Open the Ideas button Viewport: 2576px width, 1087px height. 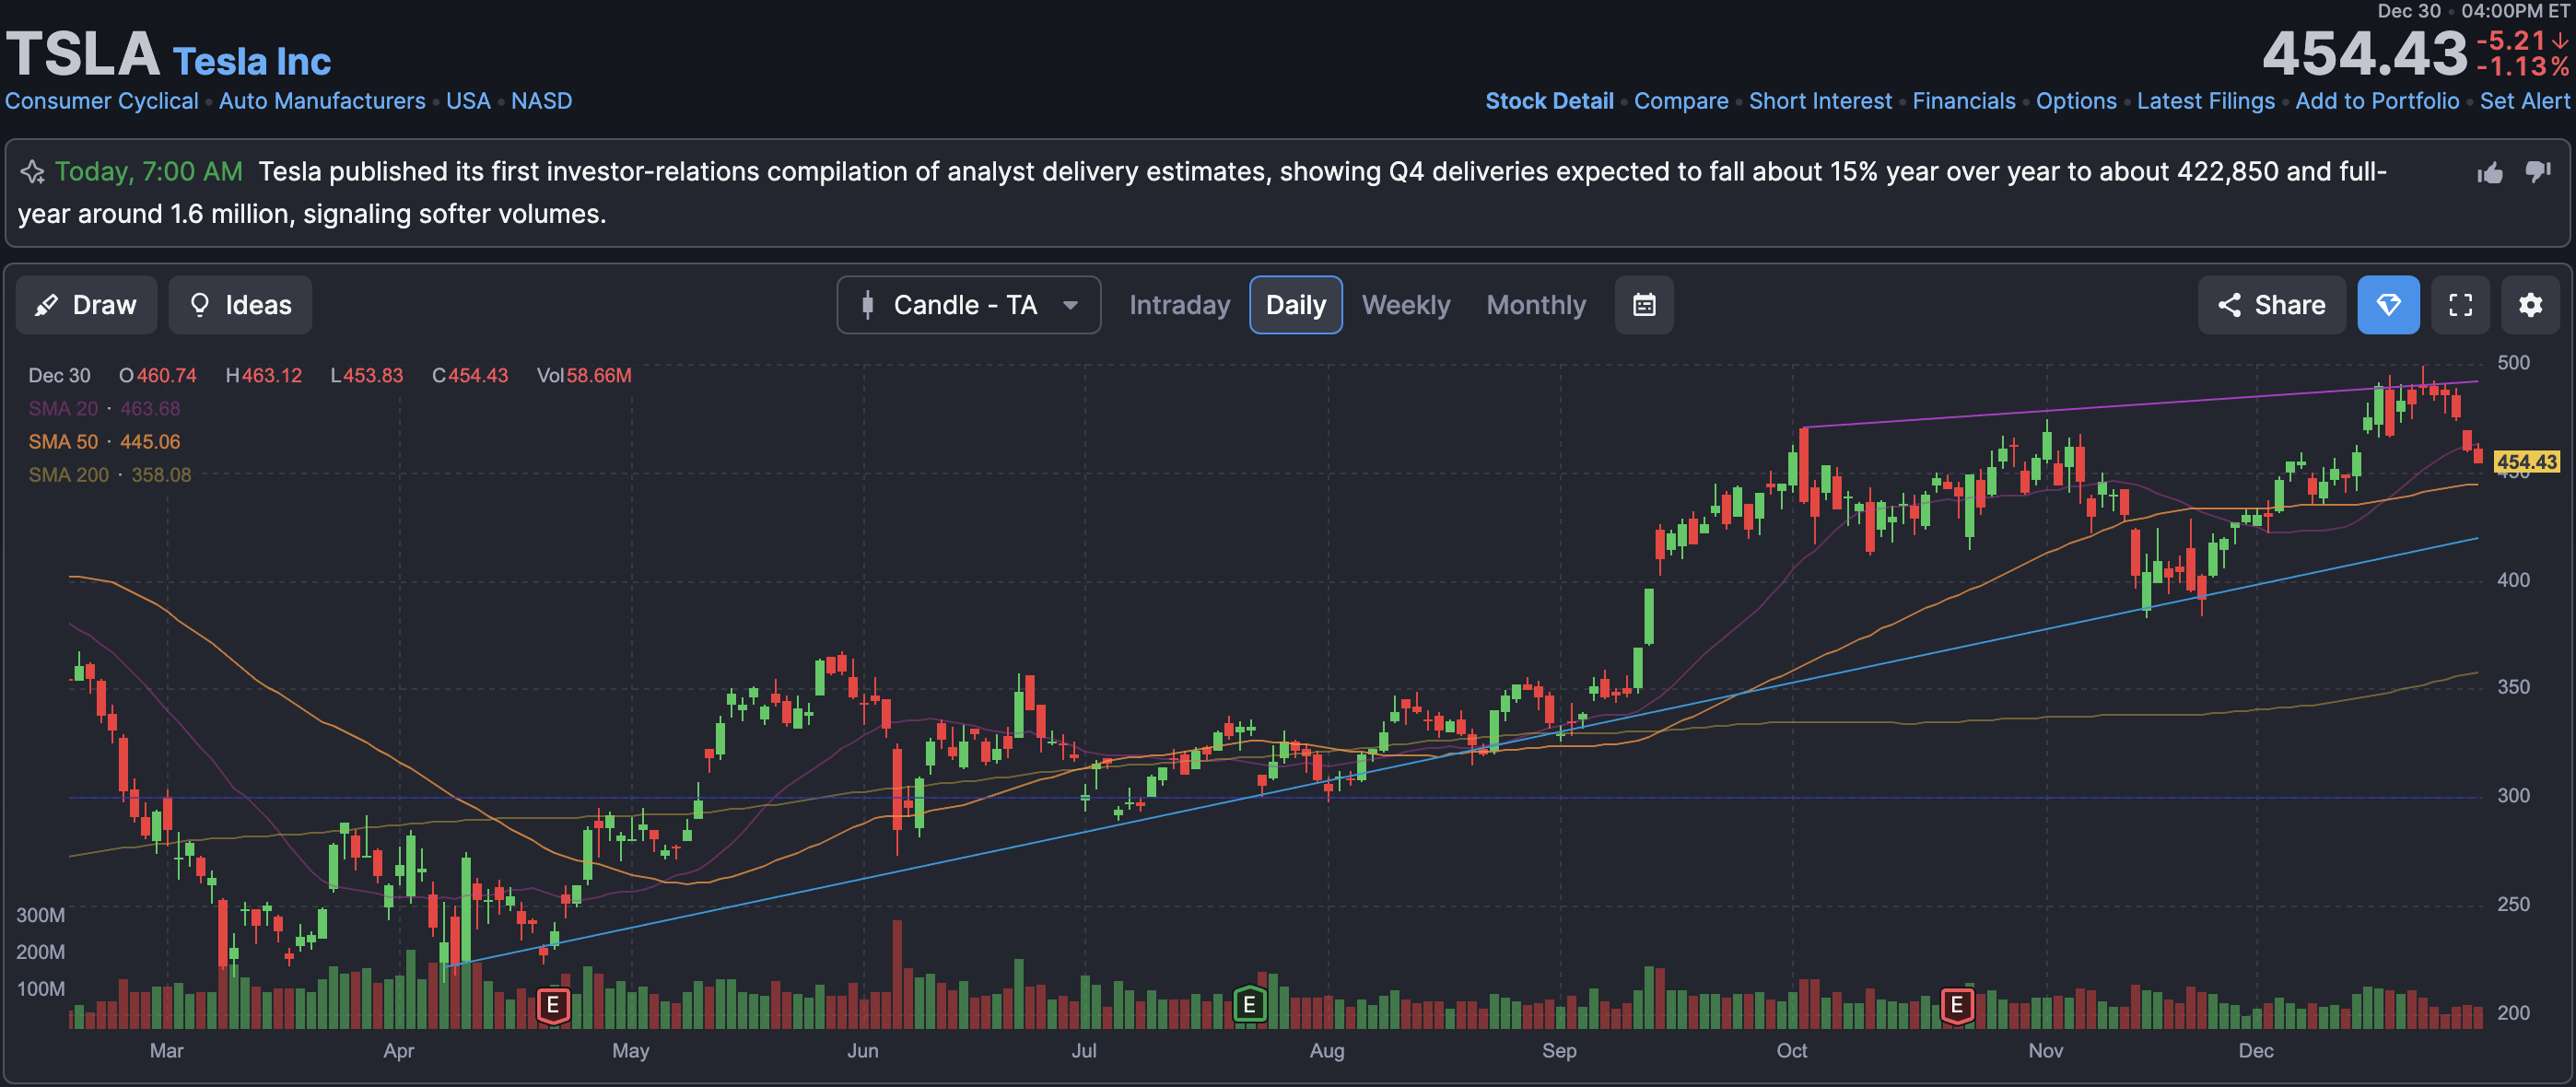(x=240, y=305)
